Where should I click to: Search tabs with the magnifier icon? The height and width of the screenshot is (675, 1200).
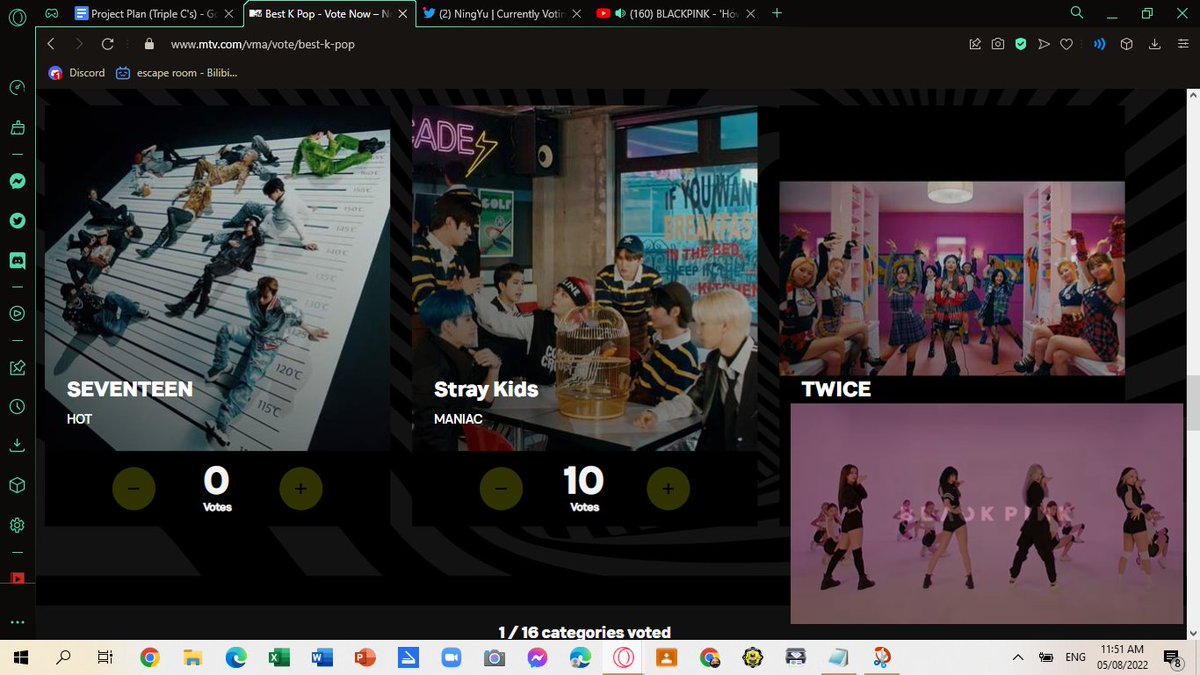pyautogui.click(x=1077, y=13)
